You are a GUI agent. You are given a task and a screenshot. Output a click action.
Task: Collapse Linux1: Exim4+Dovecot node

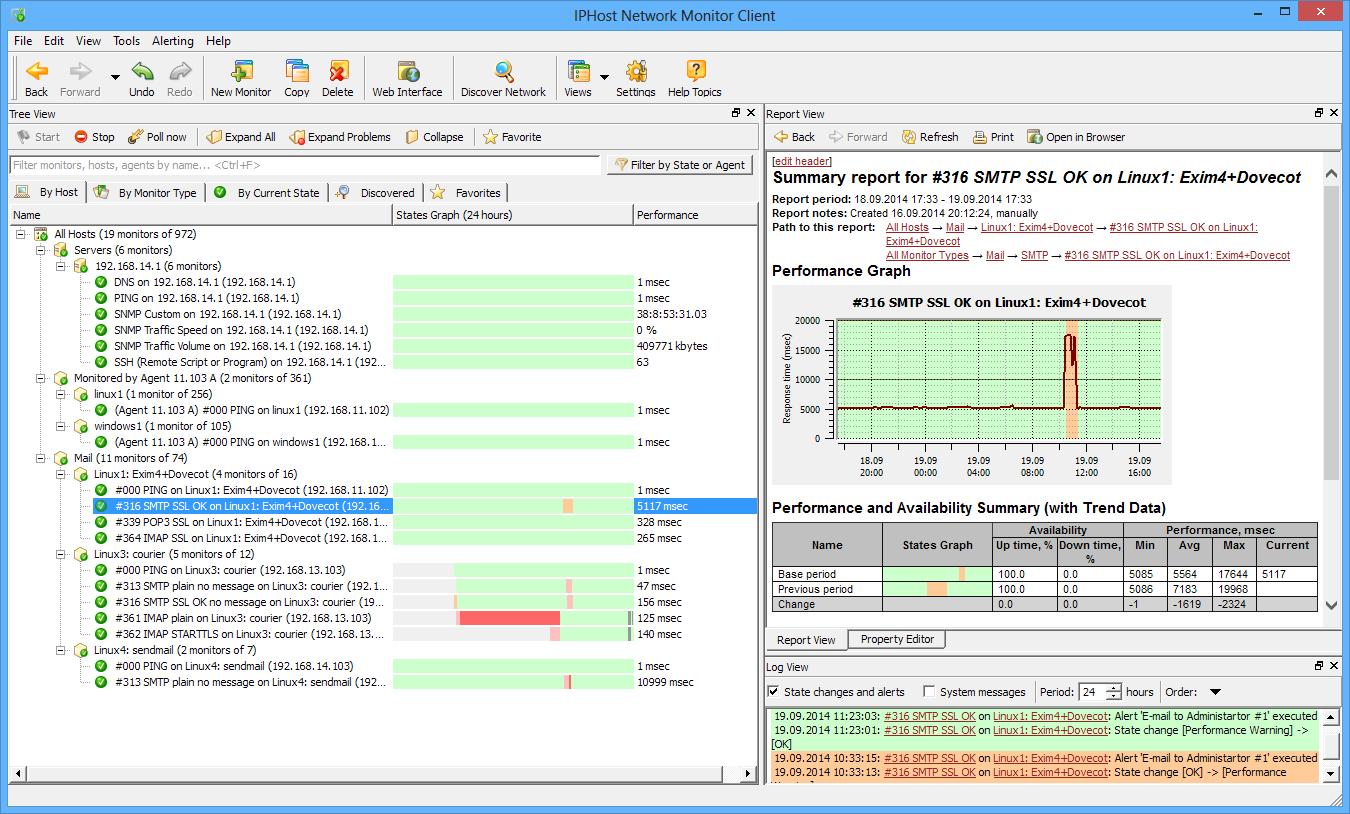point(61,474)
